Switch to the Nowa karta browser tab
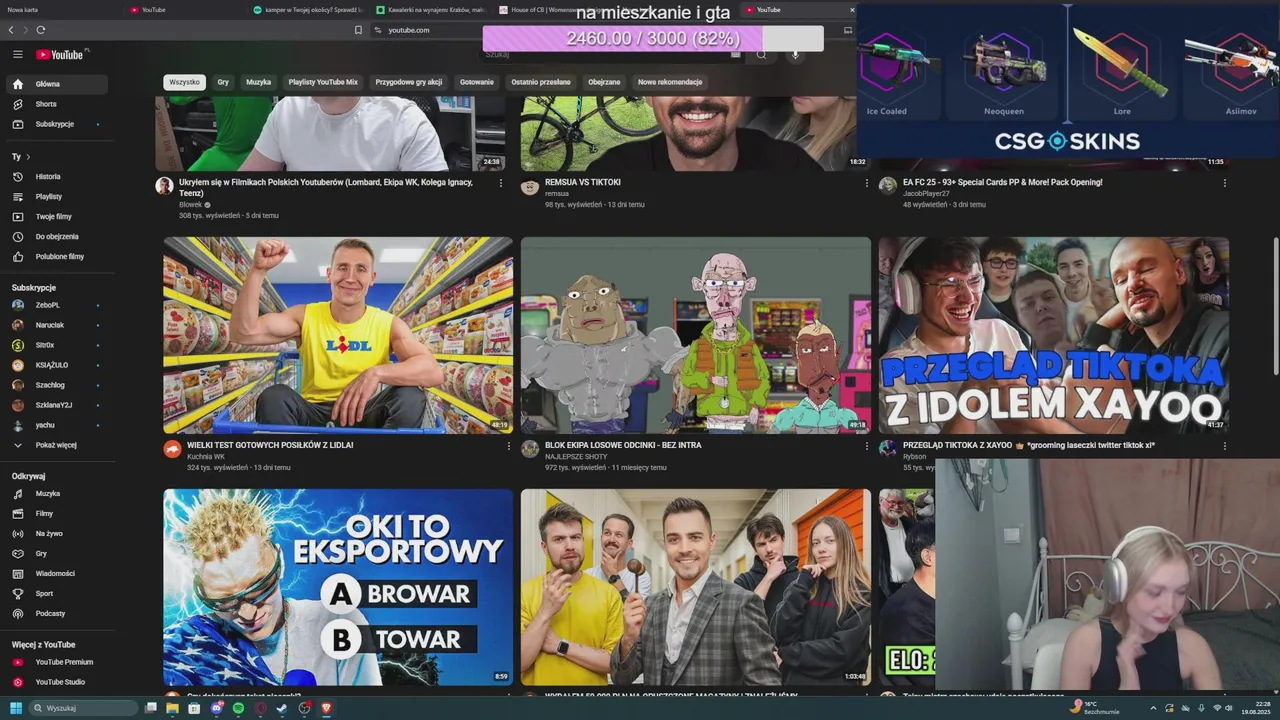This screenshot has height=720, width=1280. [60, 9]
